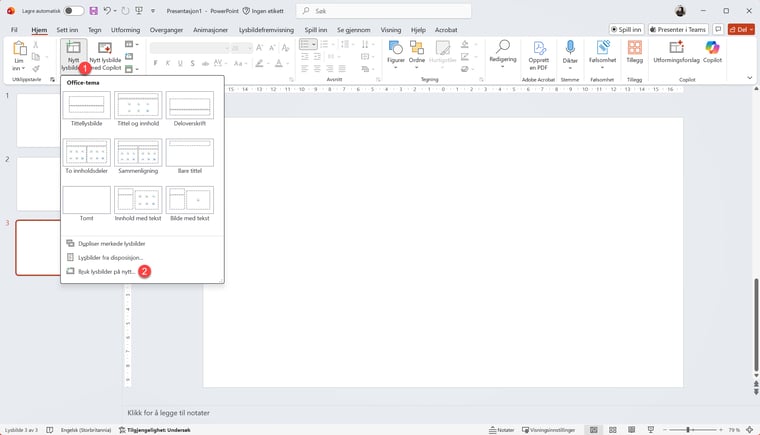The height and width of the screenshot is (435, 760).
Task: Switch to the Utforming tab
Action: pos(126,30)
